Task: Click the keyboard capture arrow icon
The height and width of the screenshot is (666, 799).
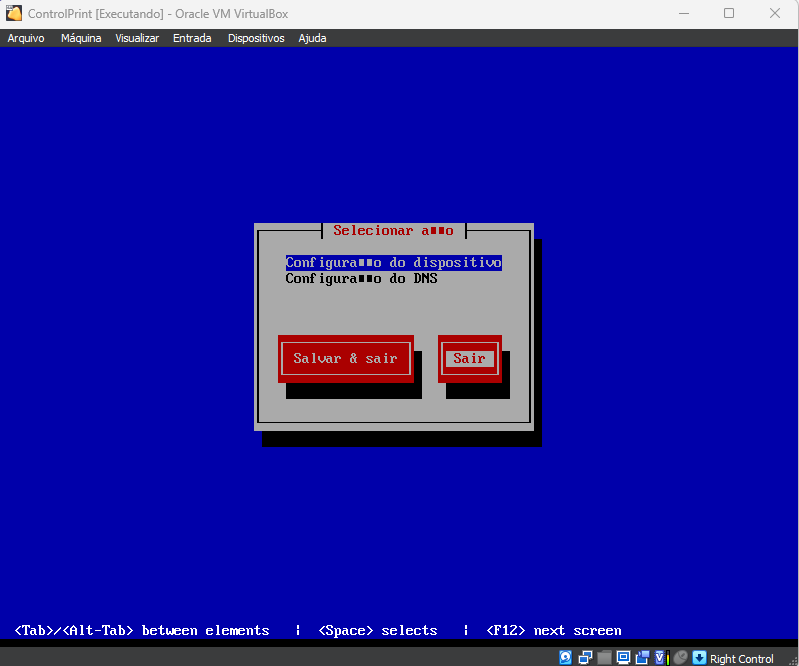Action: (699, 658)
